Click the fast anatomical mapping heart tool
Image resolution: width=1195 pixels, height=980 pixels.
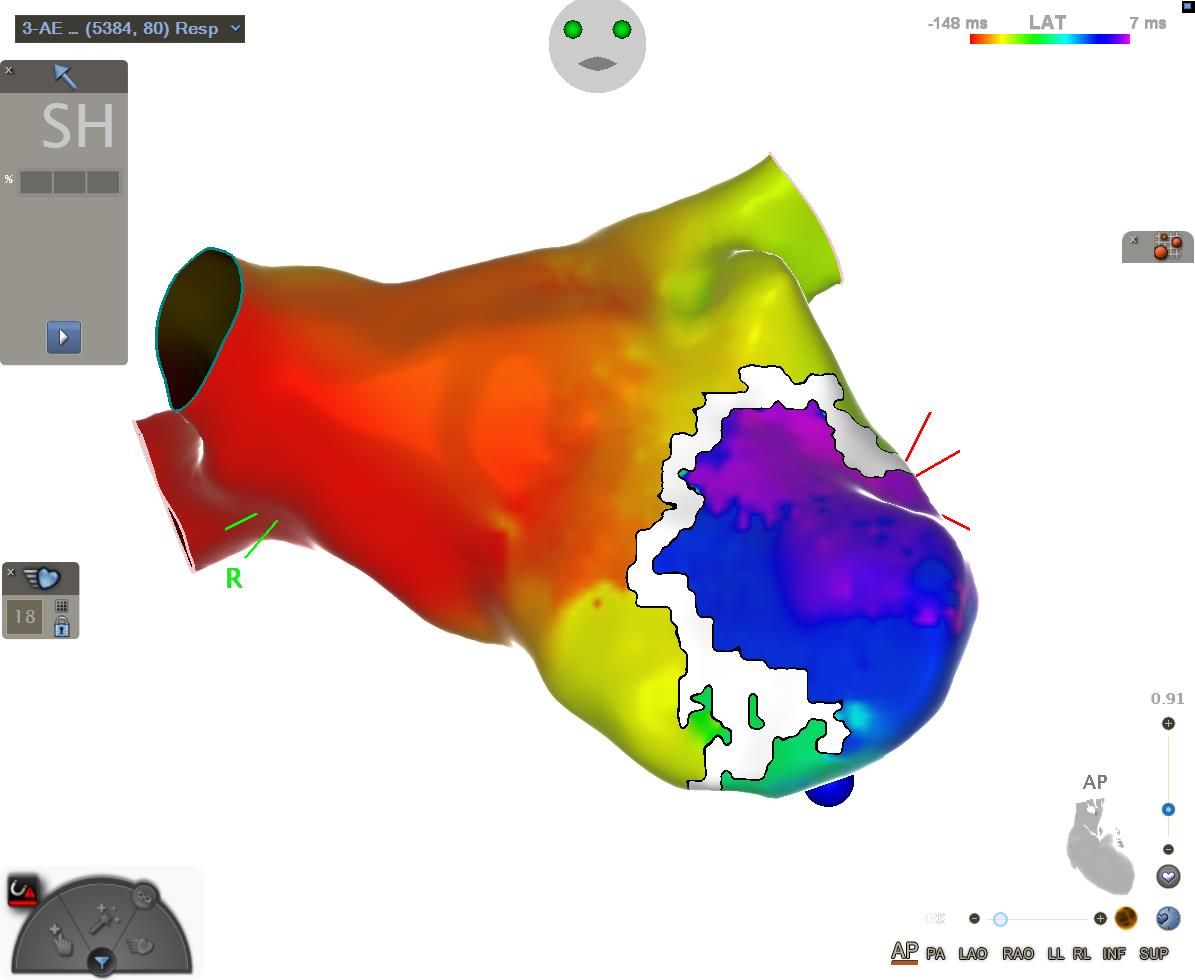pyautogui.click(x=141, y=944)
